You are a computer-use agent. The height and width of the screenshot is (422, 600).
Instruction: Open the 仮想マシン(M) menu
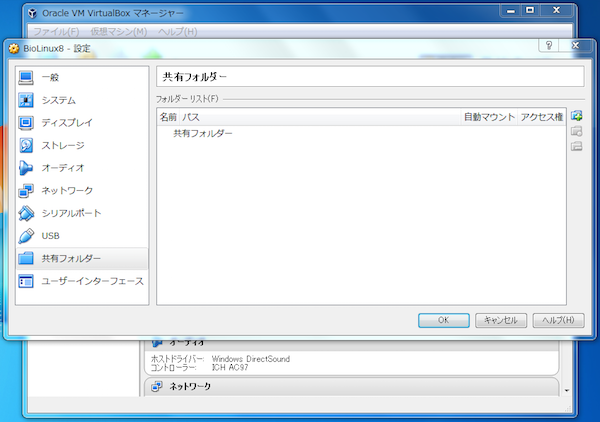coord(119,31)
